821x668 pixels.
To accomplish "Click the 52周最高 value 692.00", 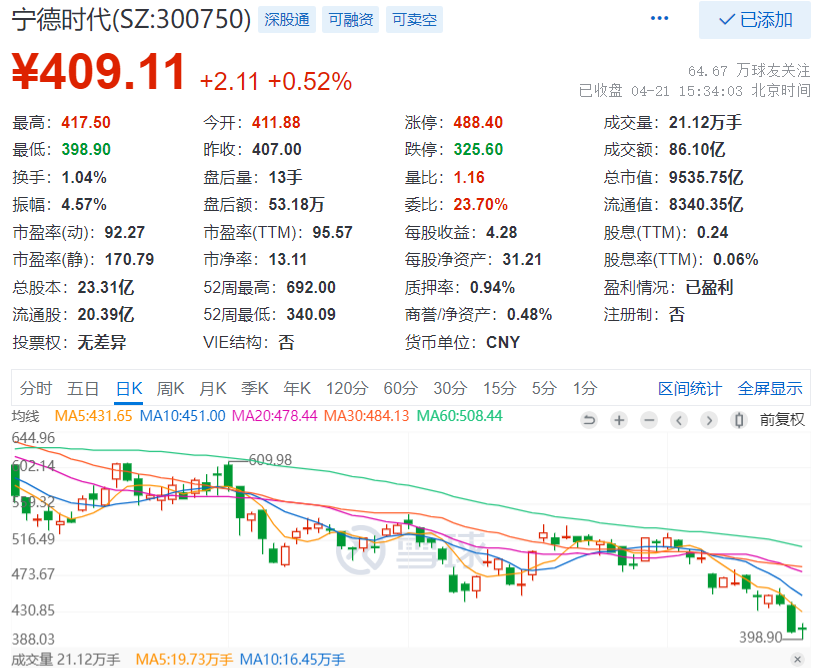I will tap(311, 287).
